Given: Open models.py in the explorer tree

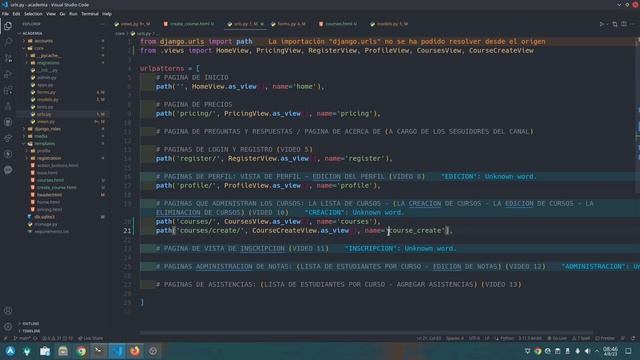Looking at the screenshot, I should pos(47,100).
